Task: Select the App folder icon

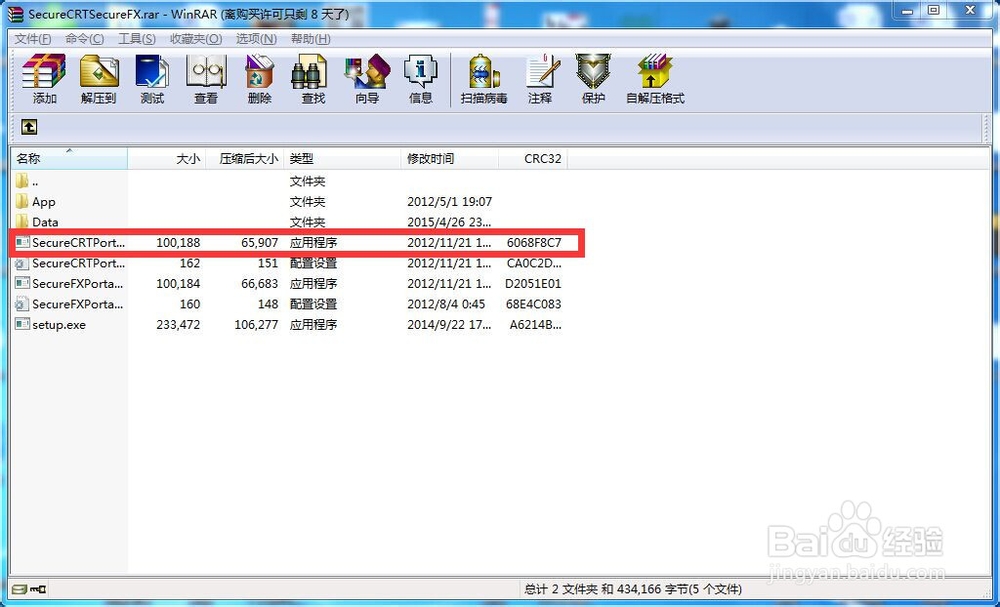Action: (22, 201)
